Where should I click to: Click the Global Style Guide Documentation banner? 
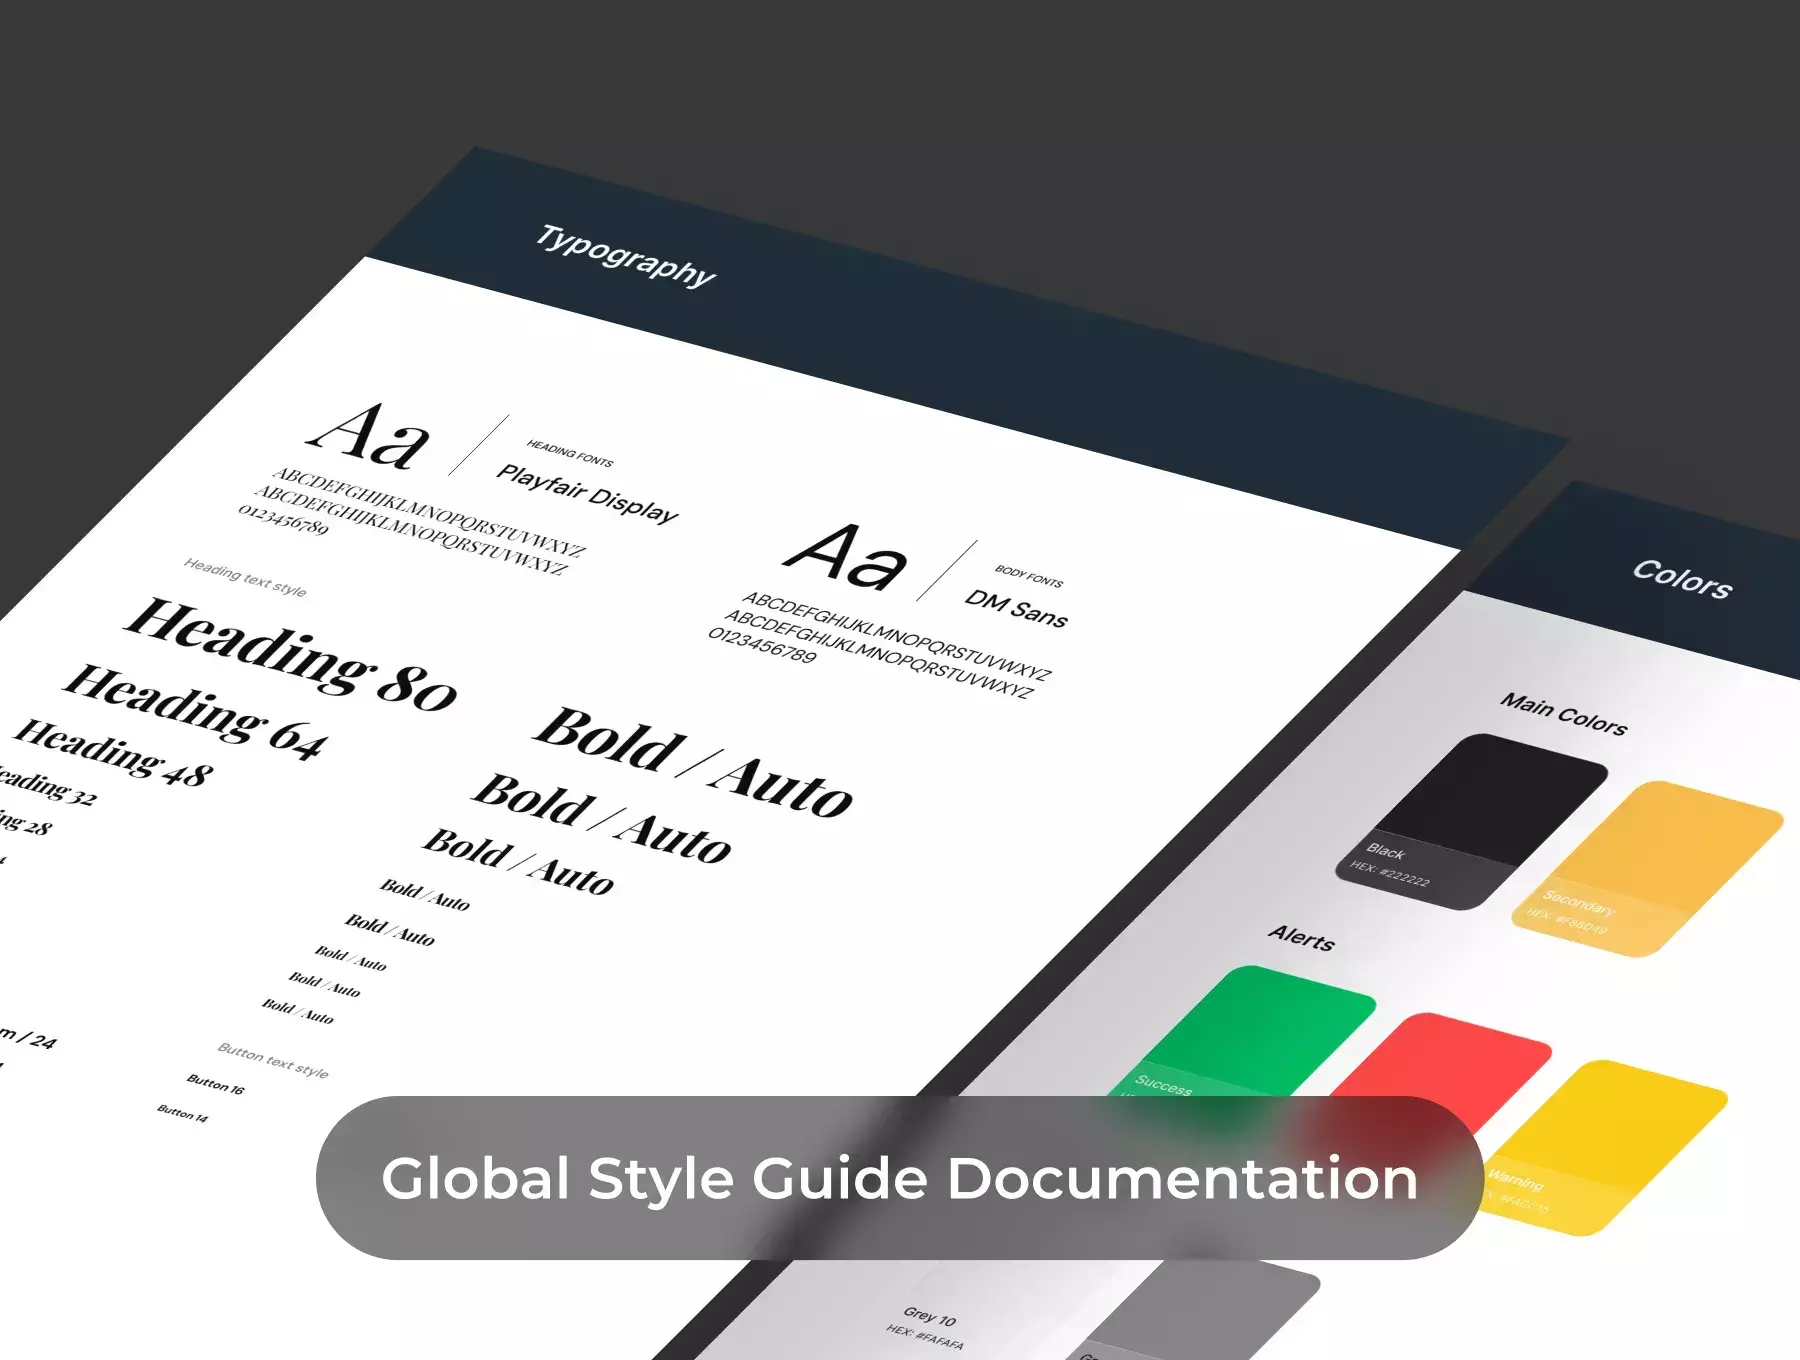tap(899, 1178)
